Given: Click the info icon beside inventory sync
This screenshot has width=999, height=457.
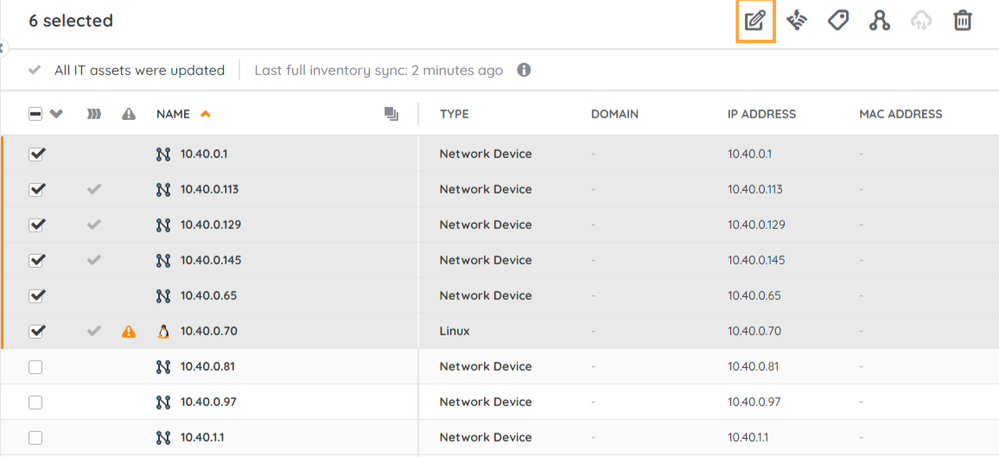Looking at the screenshot, I should click(523, 71).
